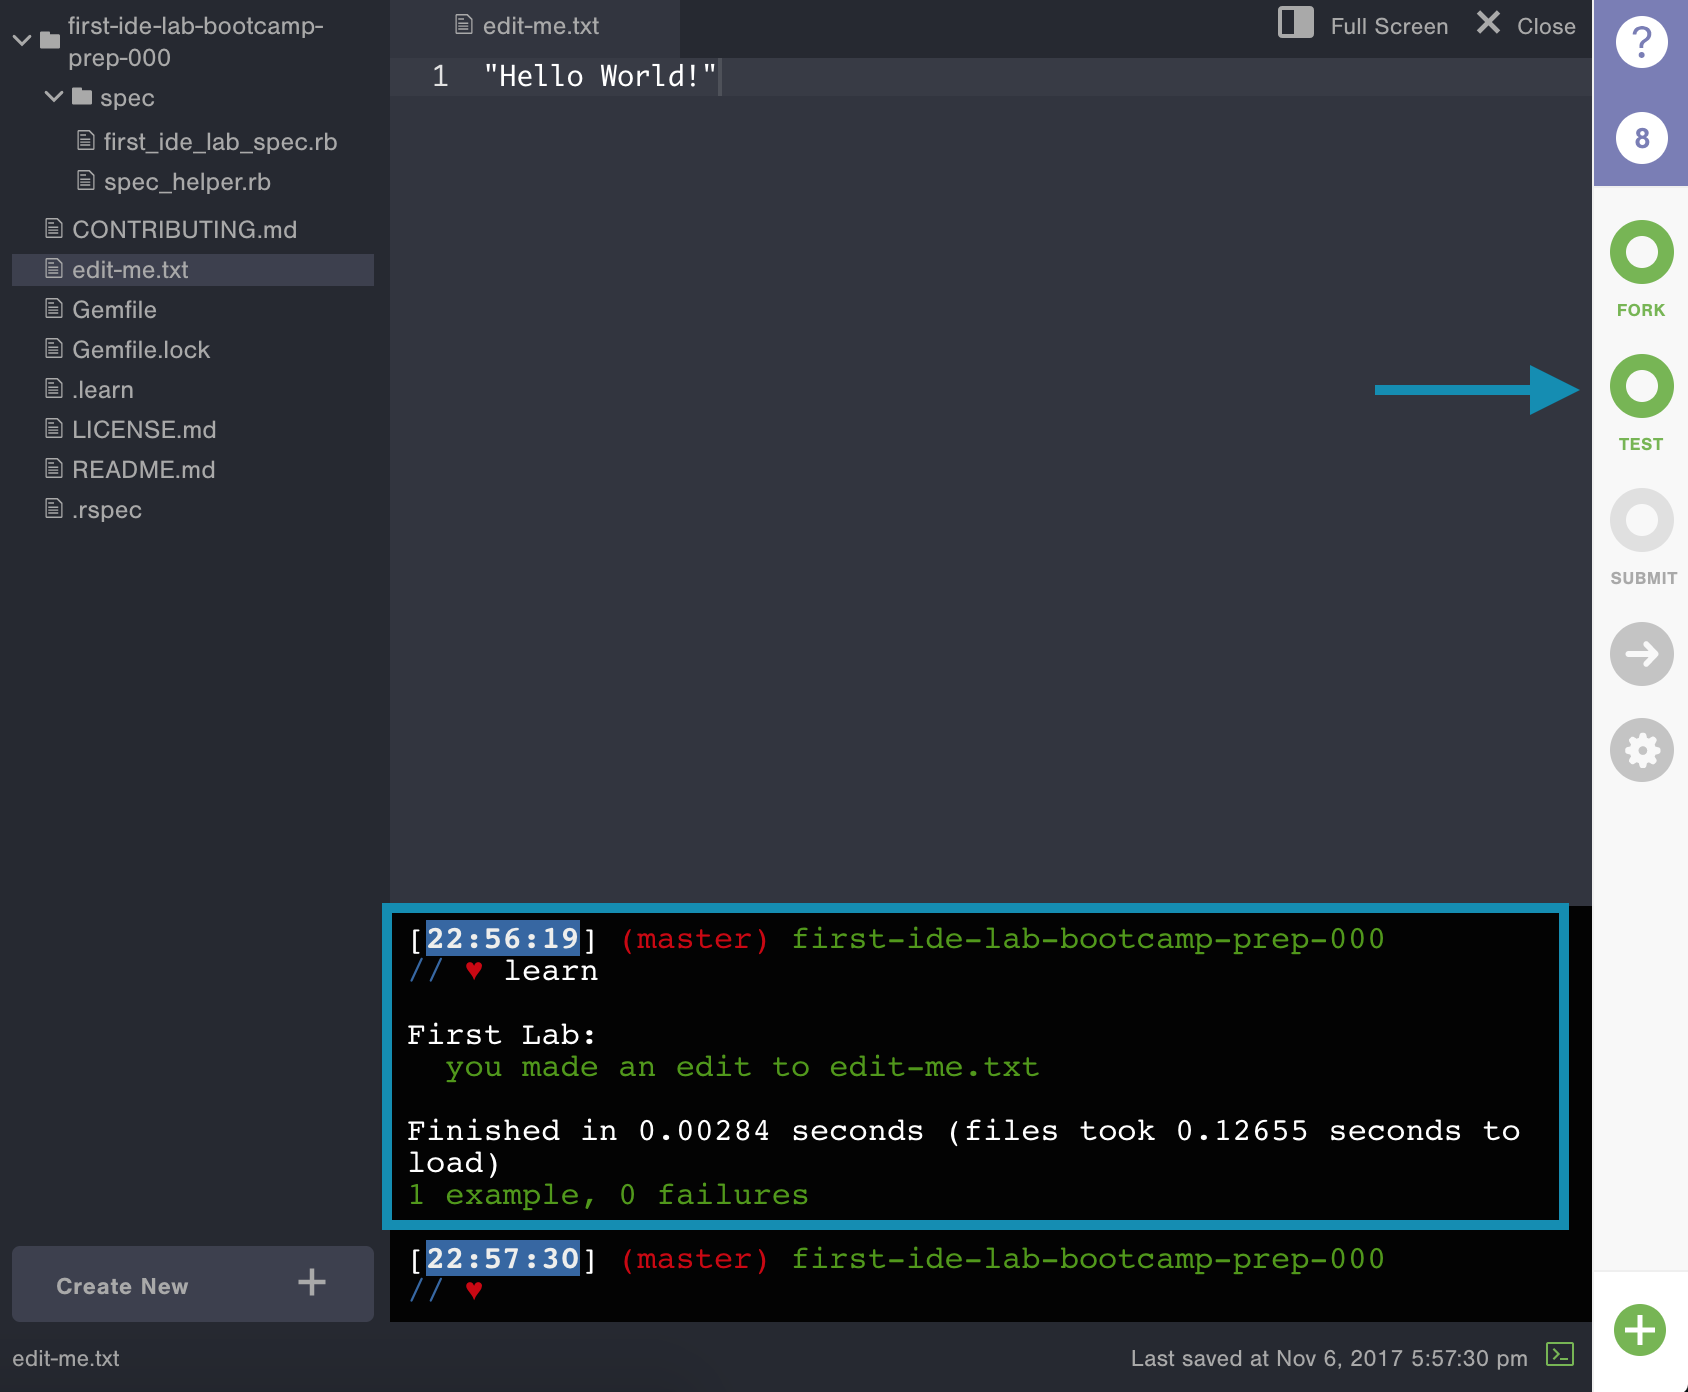
Task: Open settings with the gear icon
Action: 1641,750
